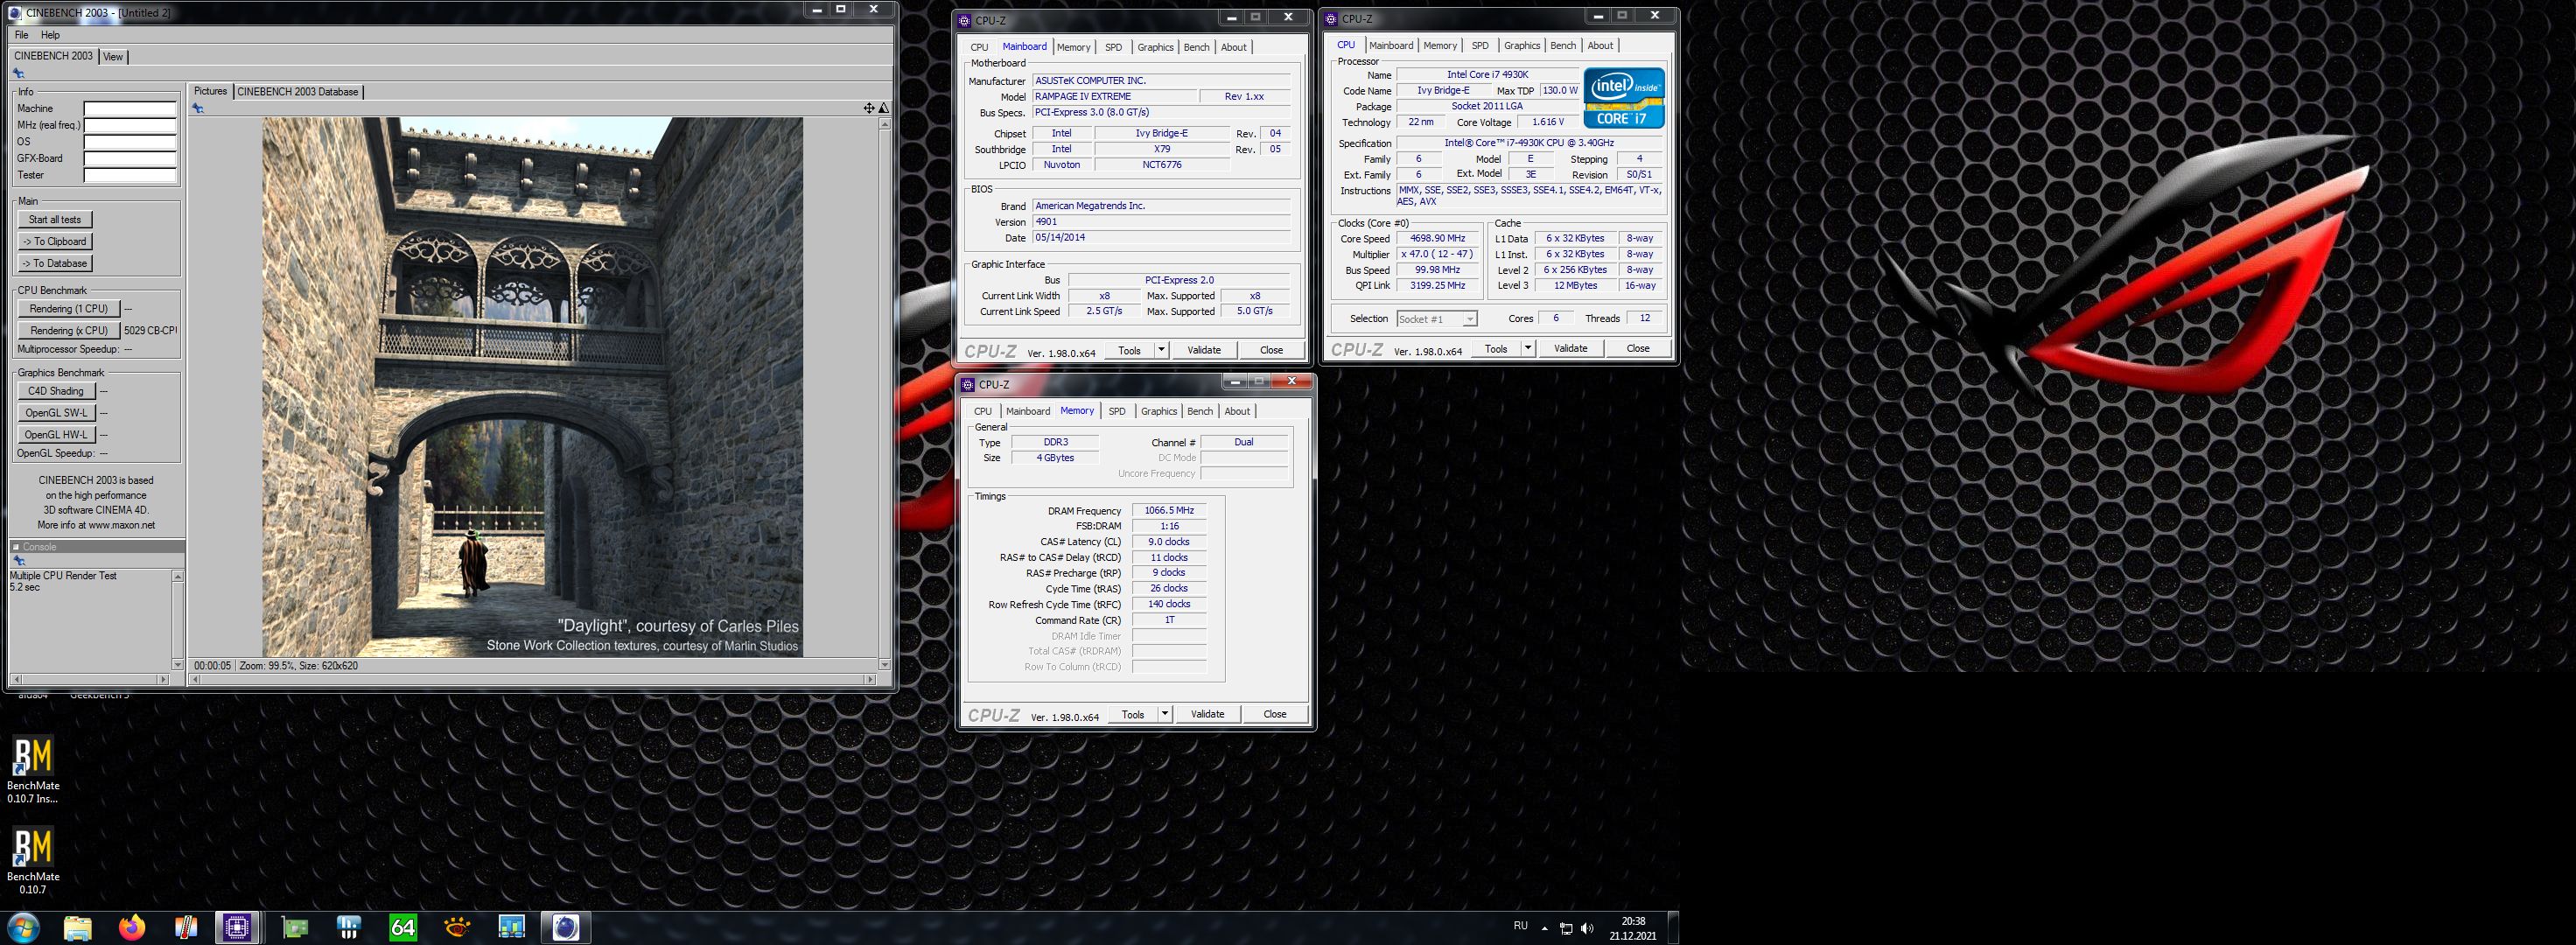Click the To Database button
Screen dimensions: 2576x945
click(55, 264)
